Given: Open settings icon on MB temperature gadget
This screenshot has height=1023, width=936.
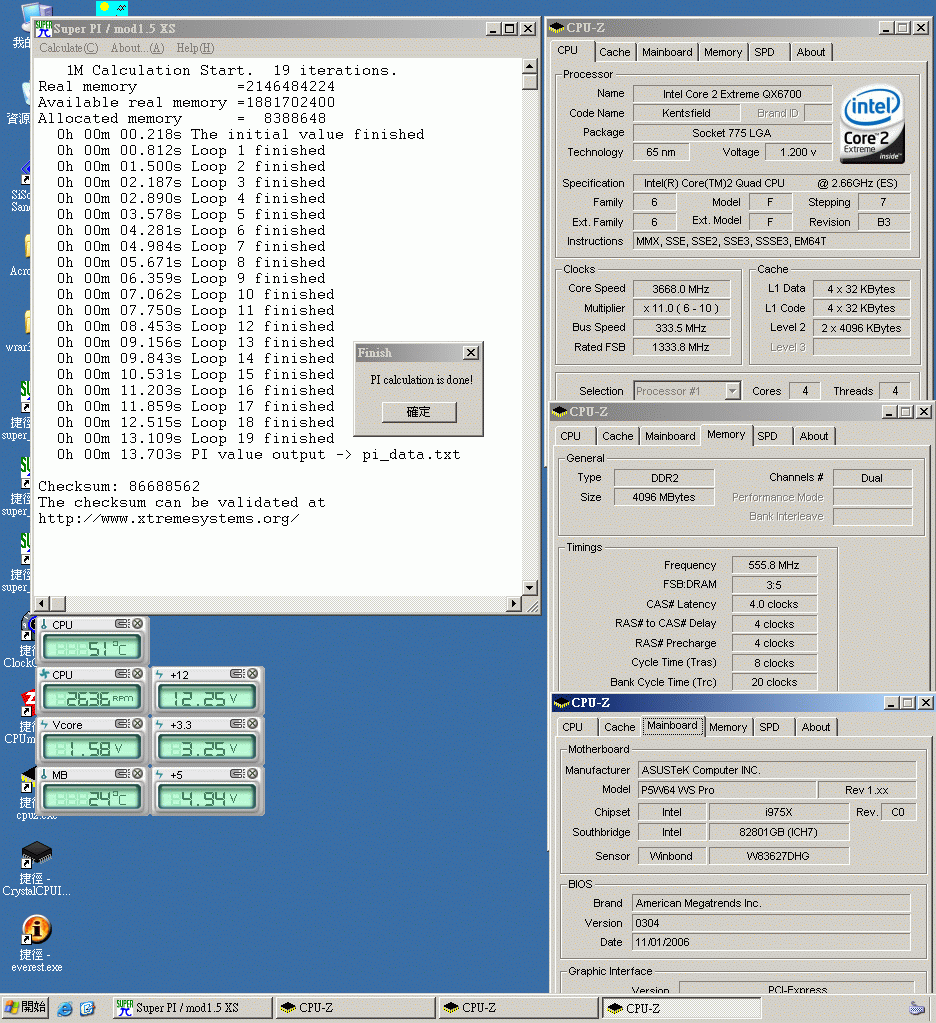Looking at the screenshot, I should (122, 773).
